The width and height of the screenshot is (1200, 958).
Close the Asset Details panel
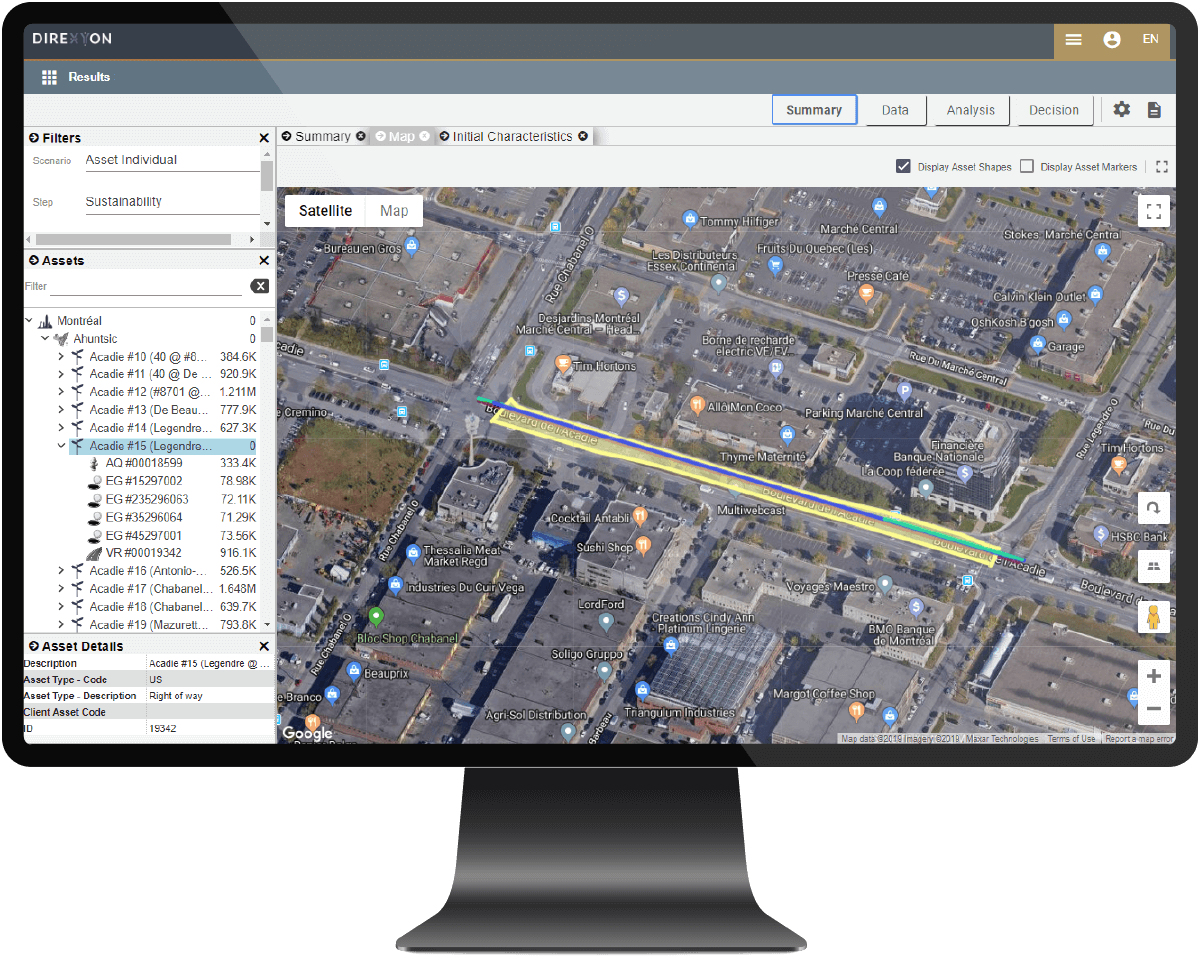pos(264,647)
